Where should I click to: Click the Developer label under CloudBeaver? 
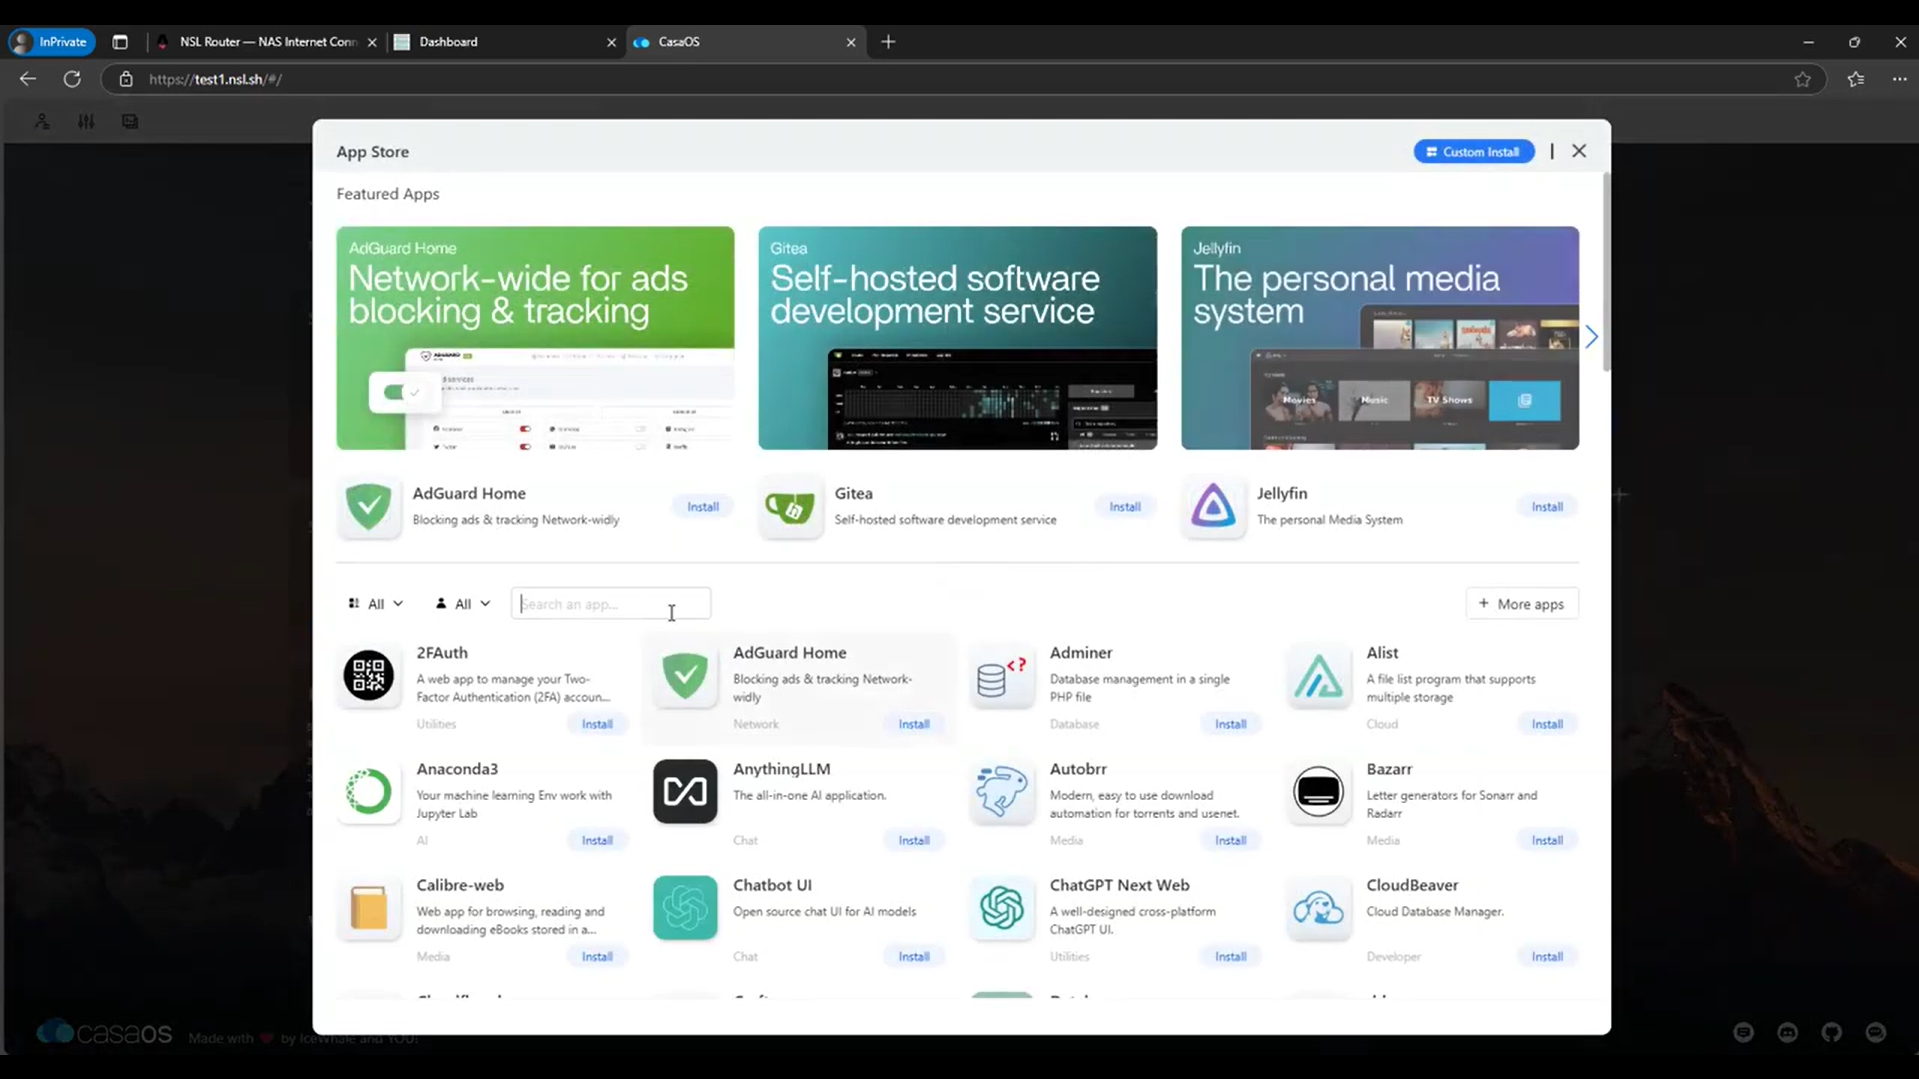(x=1393, y=957)
